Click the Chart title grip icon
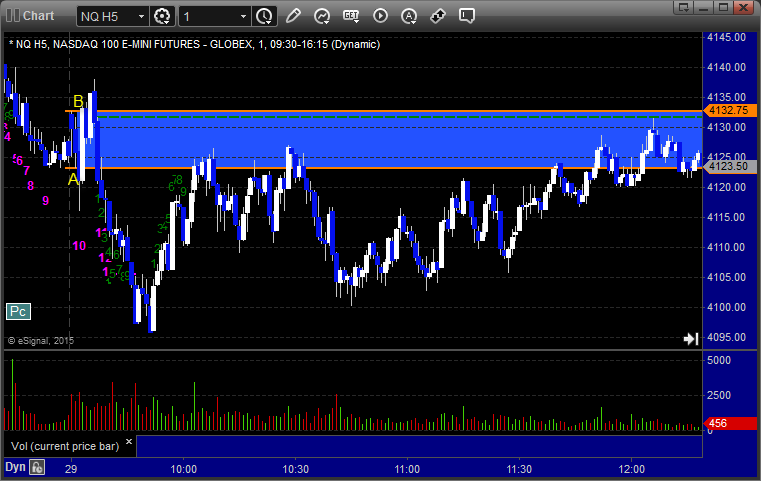761x481 pixels. coord(13,16)
